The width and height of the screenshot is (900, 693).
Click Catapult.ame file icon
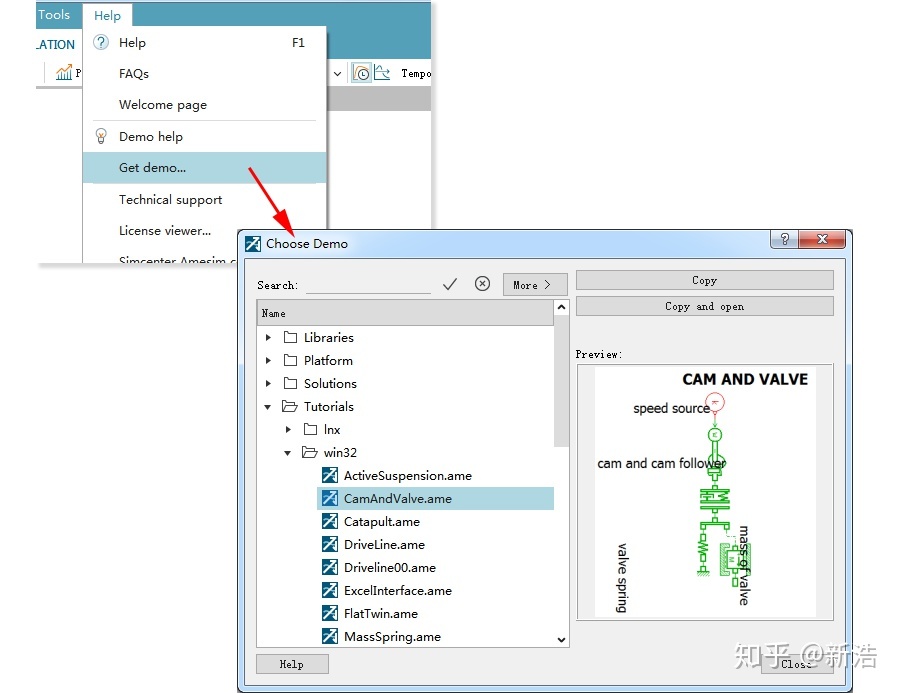pos(329,521)
